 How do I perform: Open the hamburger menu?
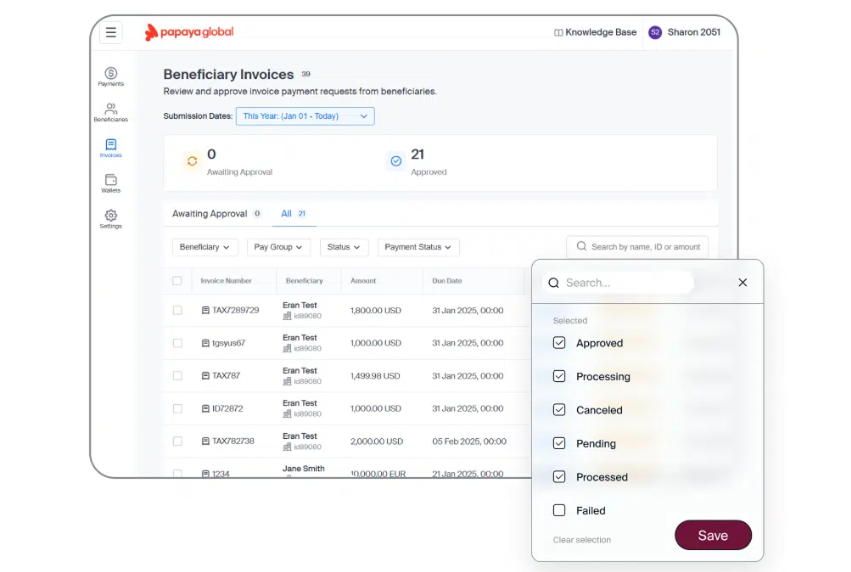[x=111, y=33]
